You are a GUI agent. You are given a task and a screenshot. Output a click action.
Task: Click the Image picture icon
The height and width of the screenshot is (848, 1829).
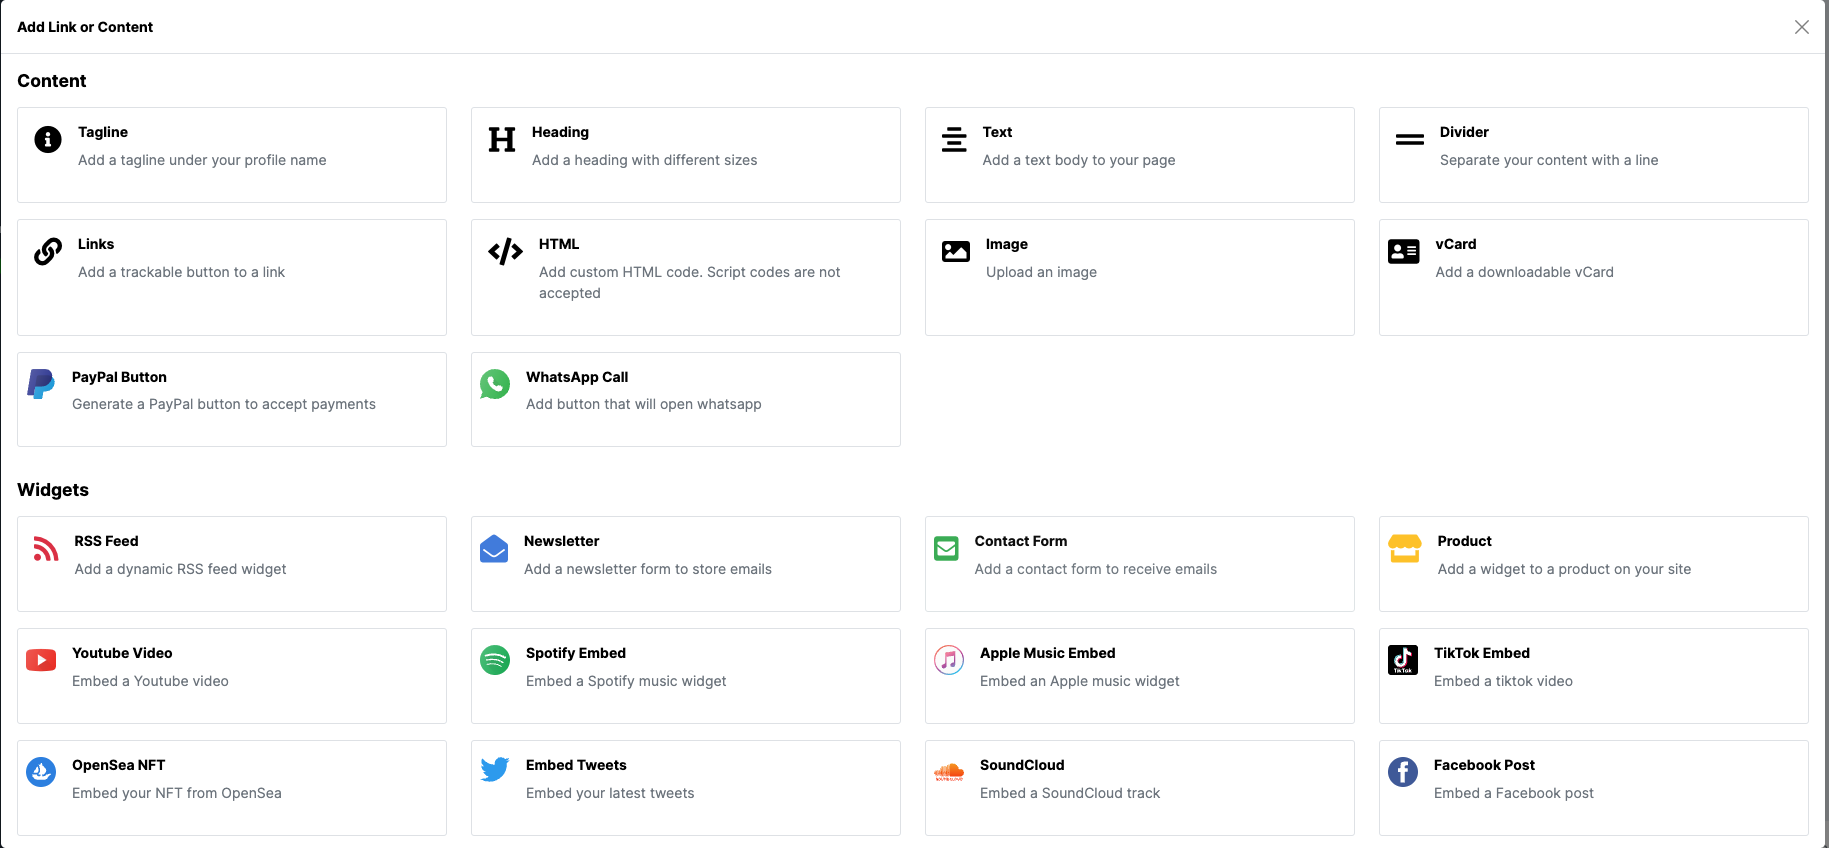click(956, 251)
